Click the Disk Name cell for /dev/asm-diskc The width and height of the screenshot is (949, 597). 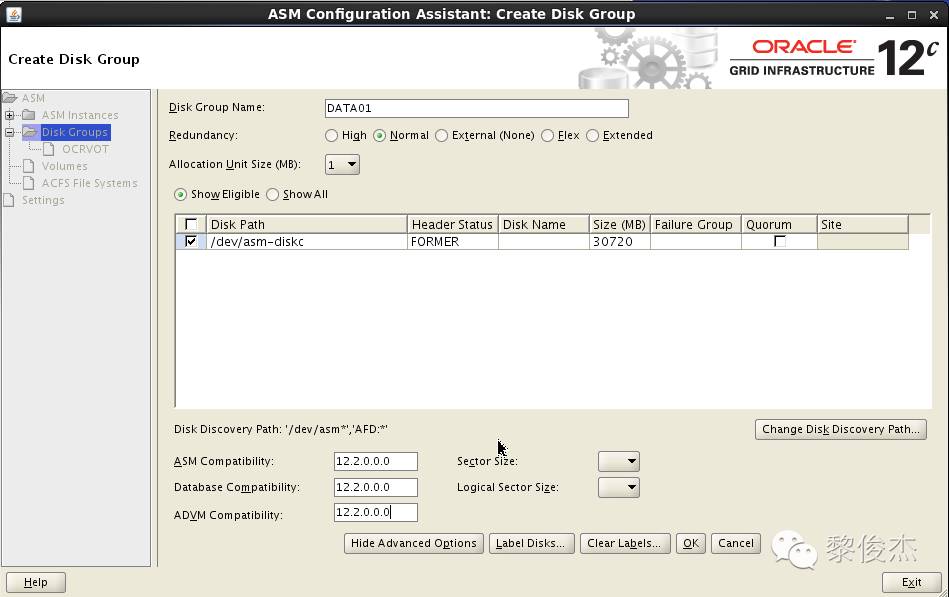pyautogui.click(x=543, y=241)
